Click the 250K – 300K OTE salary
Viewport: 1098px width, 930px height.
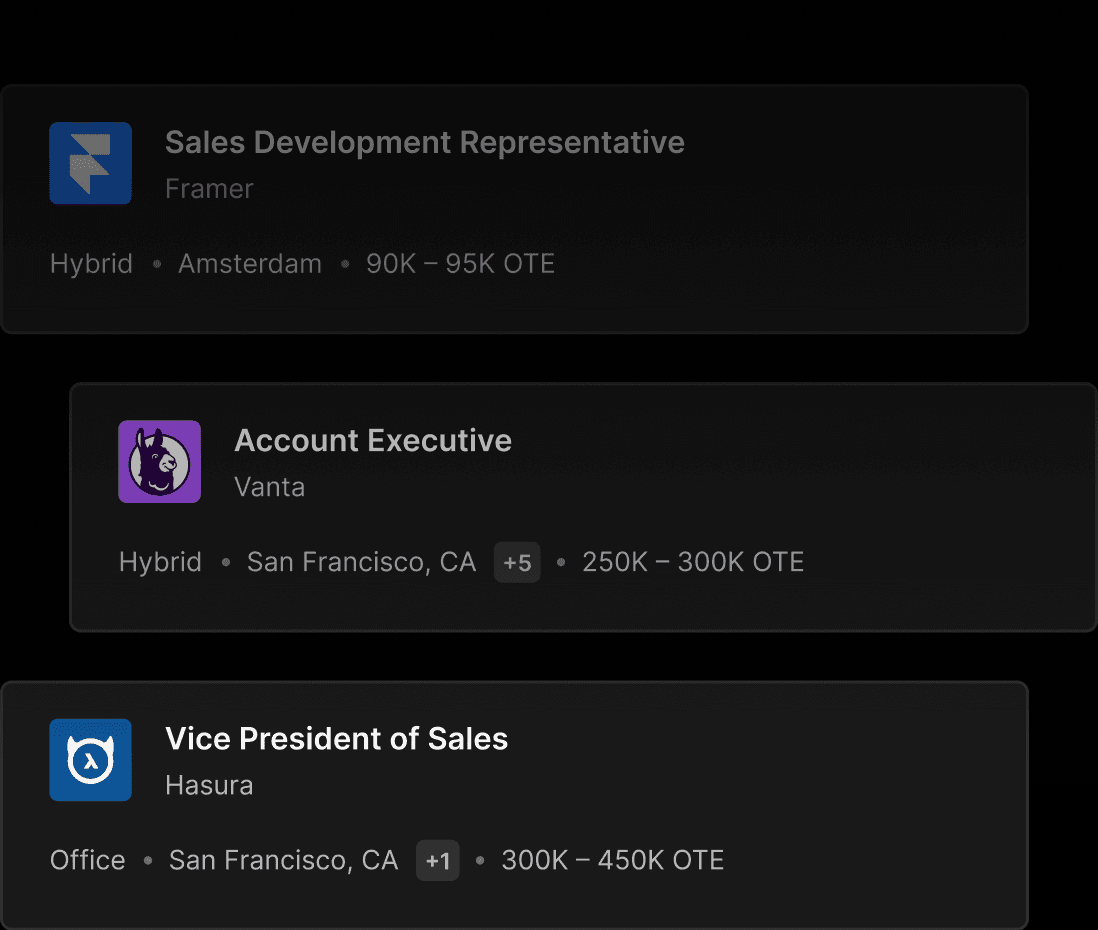[x=693, y=562]
